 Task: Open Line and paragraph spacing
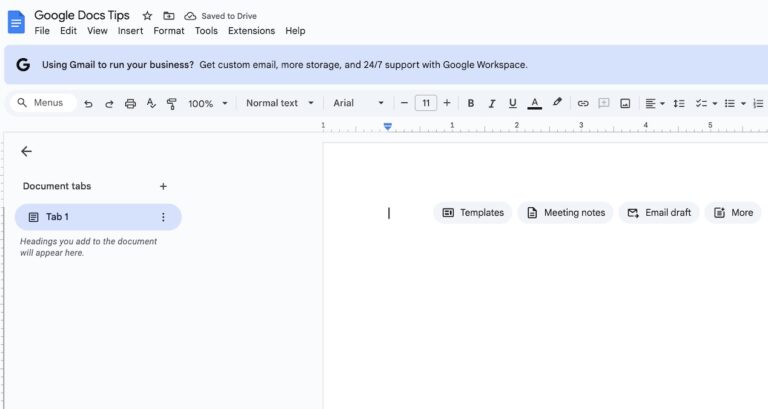pyautogui.click(x=679, y=103)
